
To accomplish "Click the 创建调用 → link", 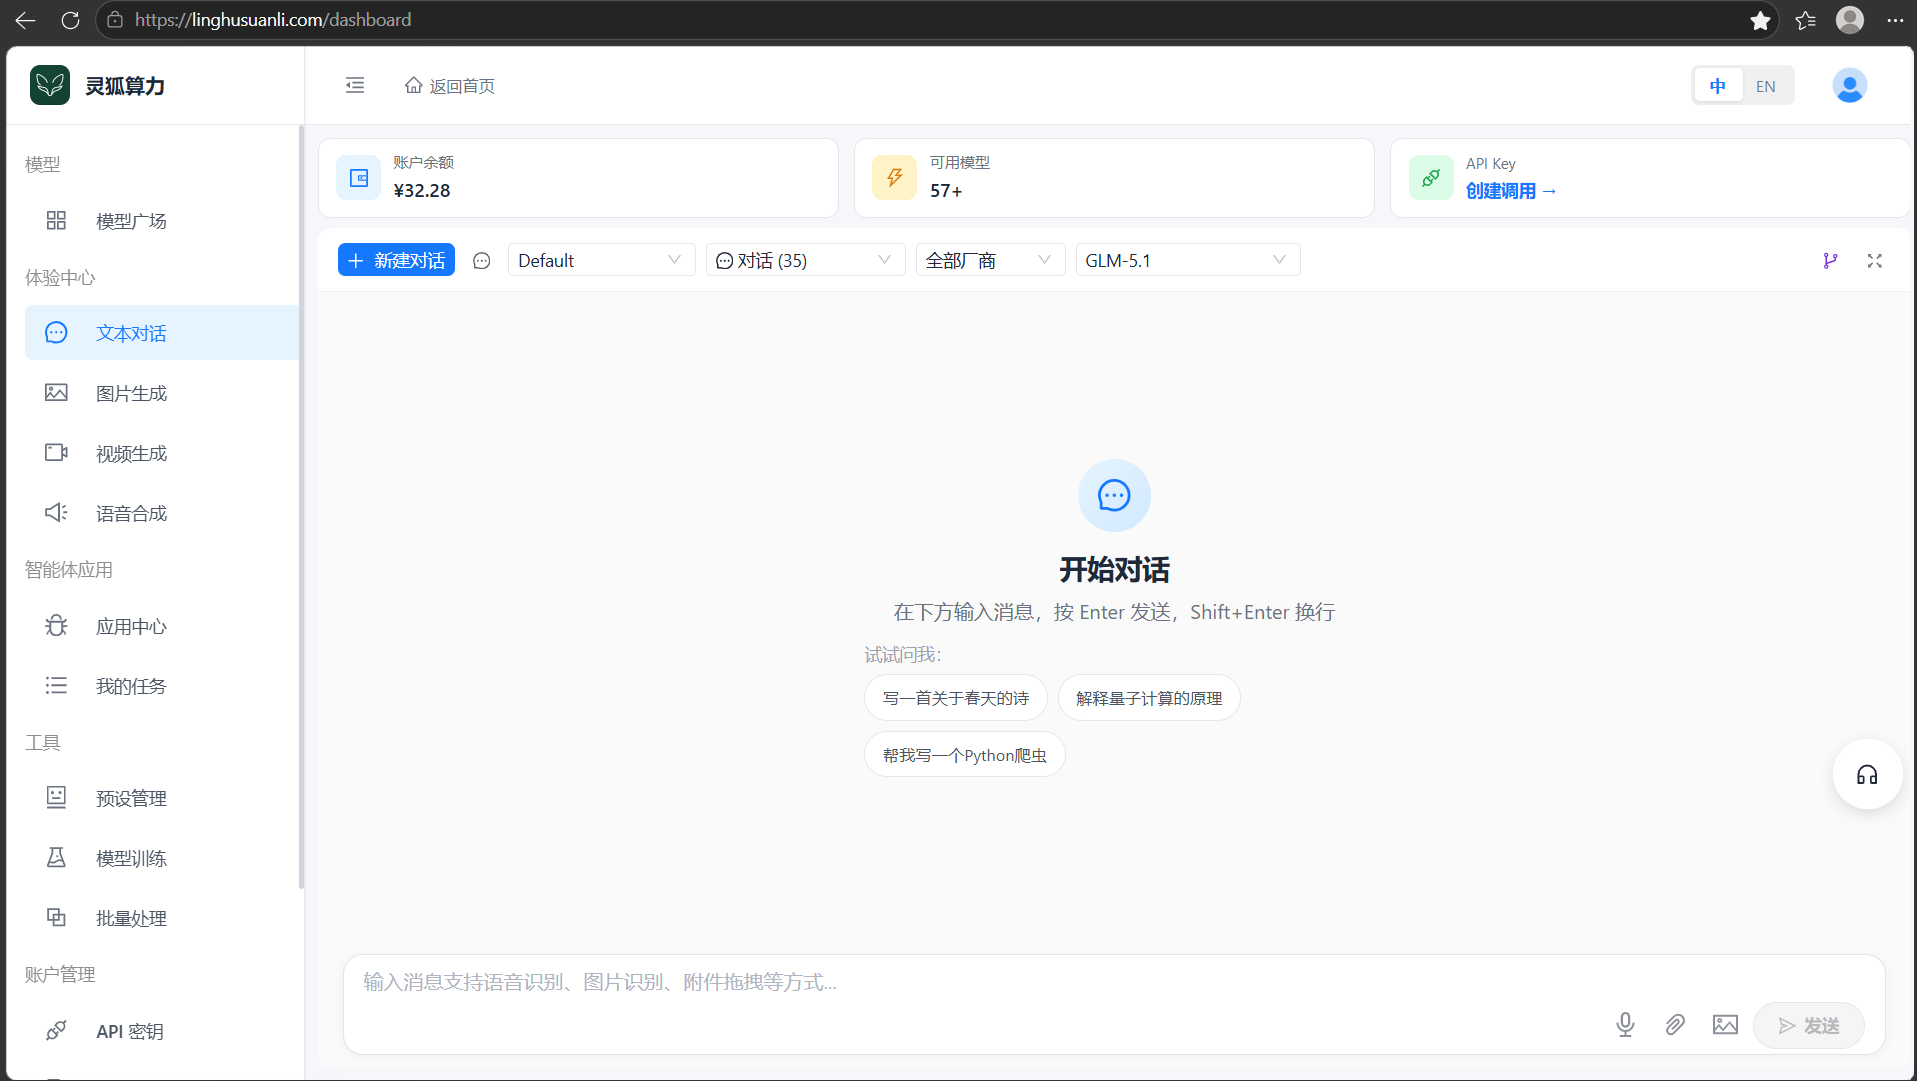I will point(1511,191).
